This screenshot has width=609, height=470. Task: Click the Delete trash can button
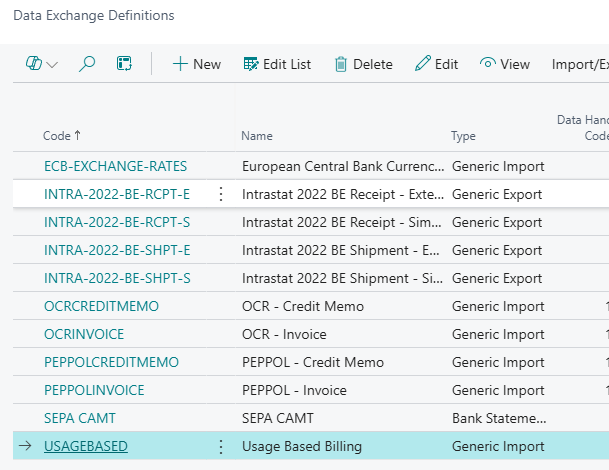363,64
